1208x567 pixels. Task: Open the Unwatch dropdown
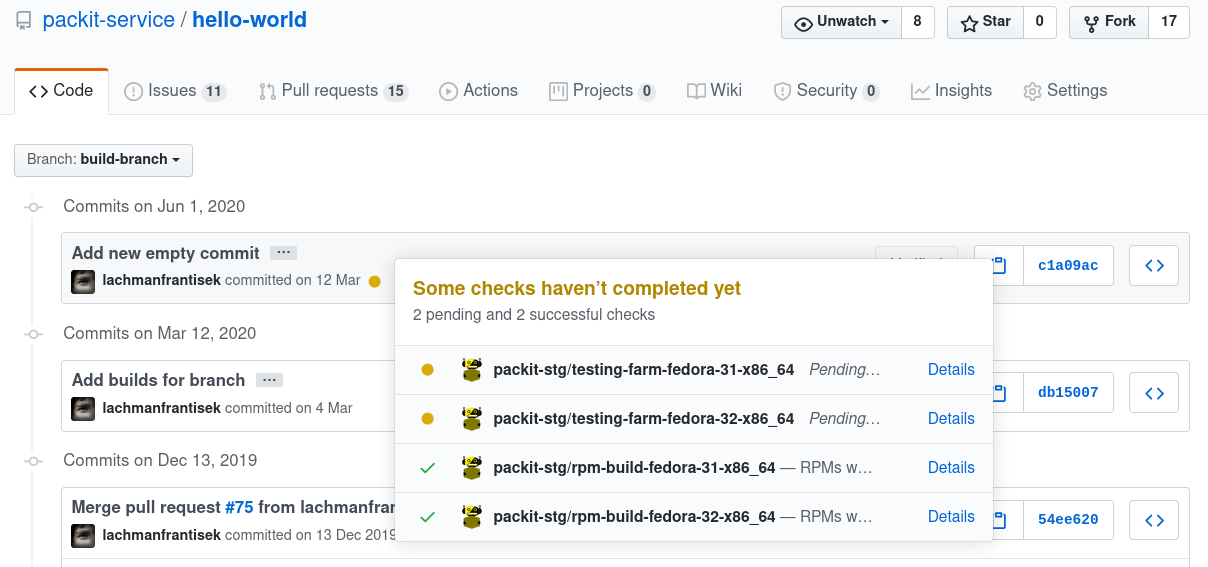[x=841, y=22]
